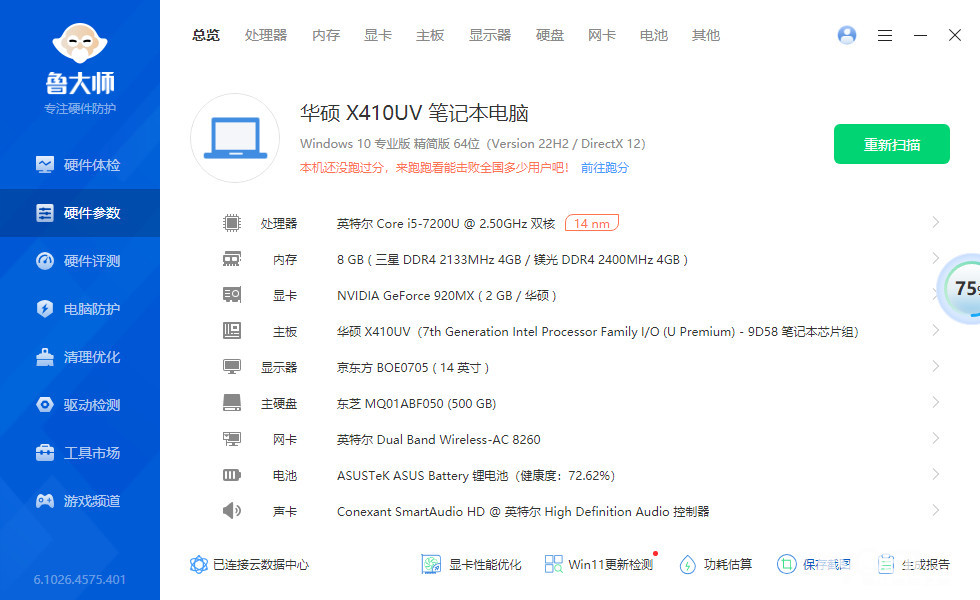
Task: Switch to the 显卡 tab
Action: point(378,35)
